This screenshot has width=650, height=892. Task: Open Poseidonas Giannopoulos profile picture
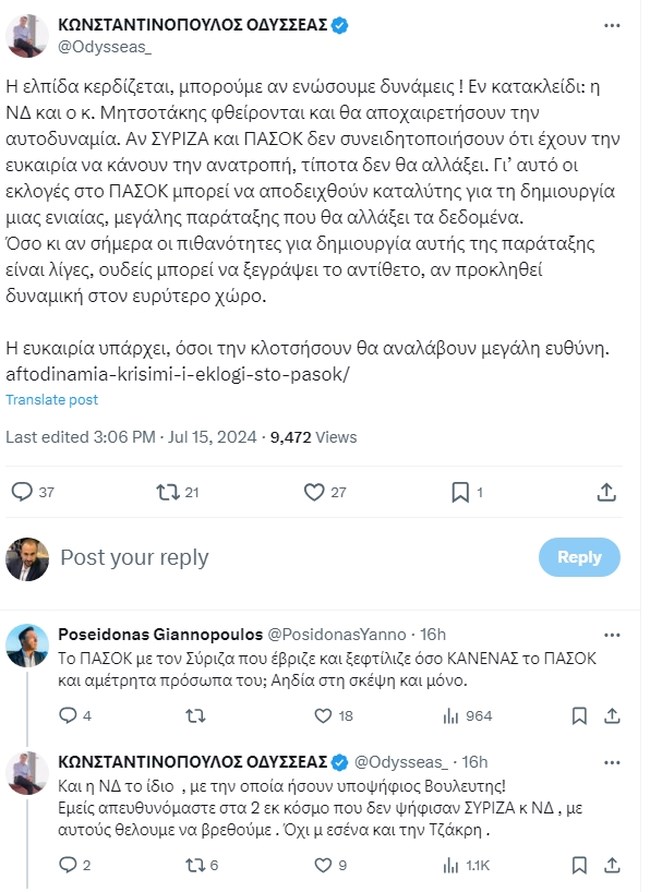click(x=26, y=647)
